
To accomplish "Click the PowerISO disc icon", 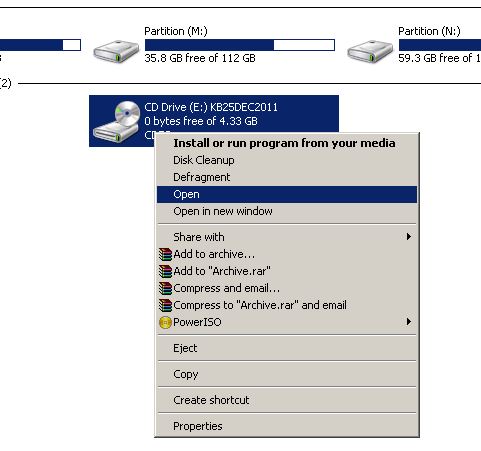I will (x=165, y=322).
